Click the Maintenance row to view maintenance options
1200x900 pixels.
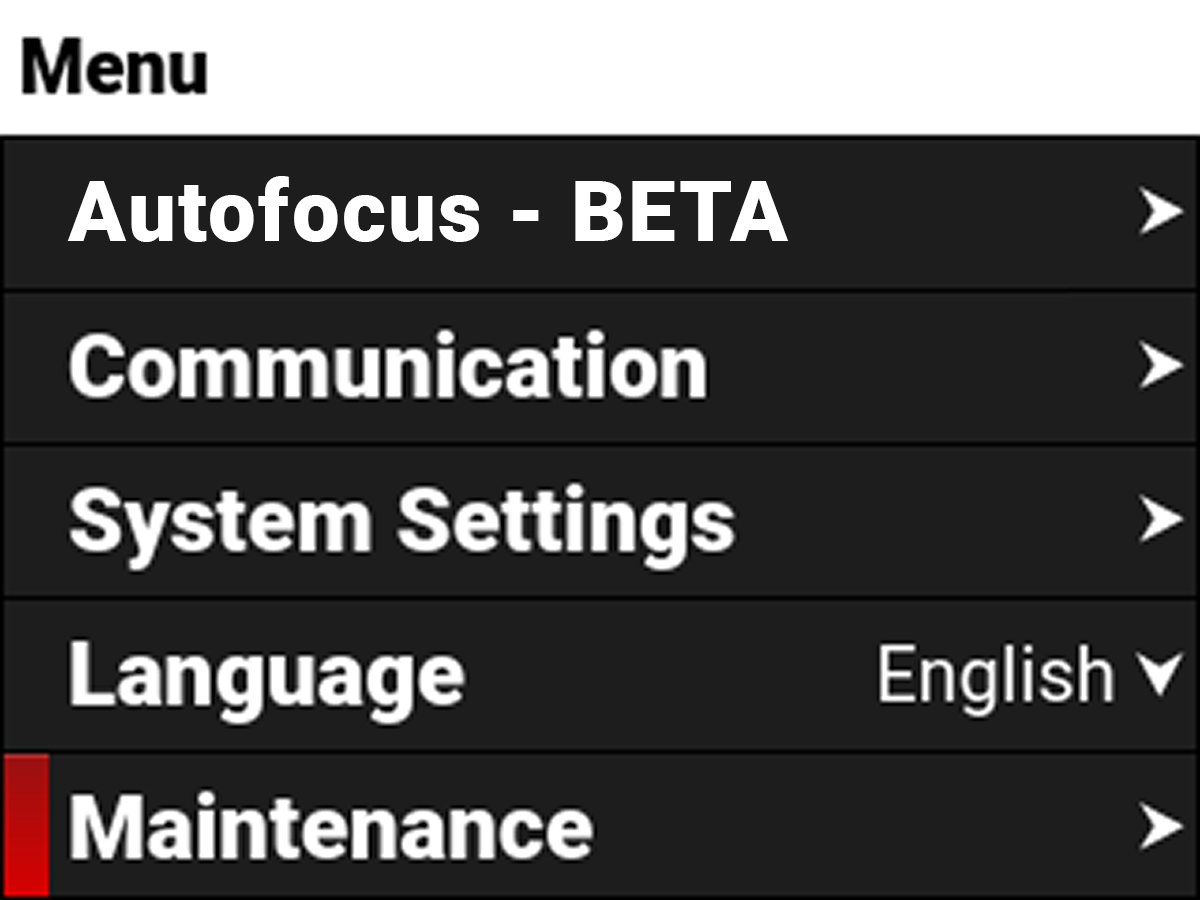point(600,824)
